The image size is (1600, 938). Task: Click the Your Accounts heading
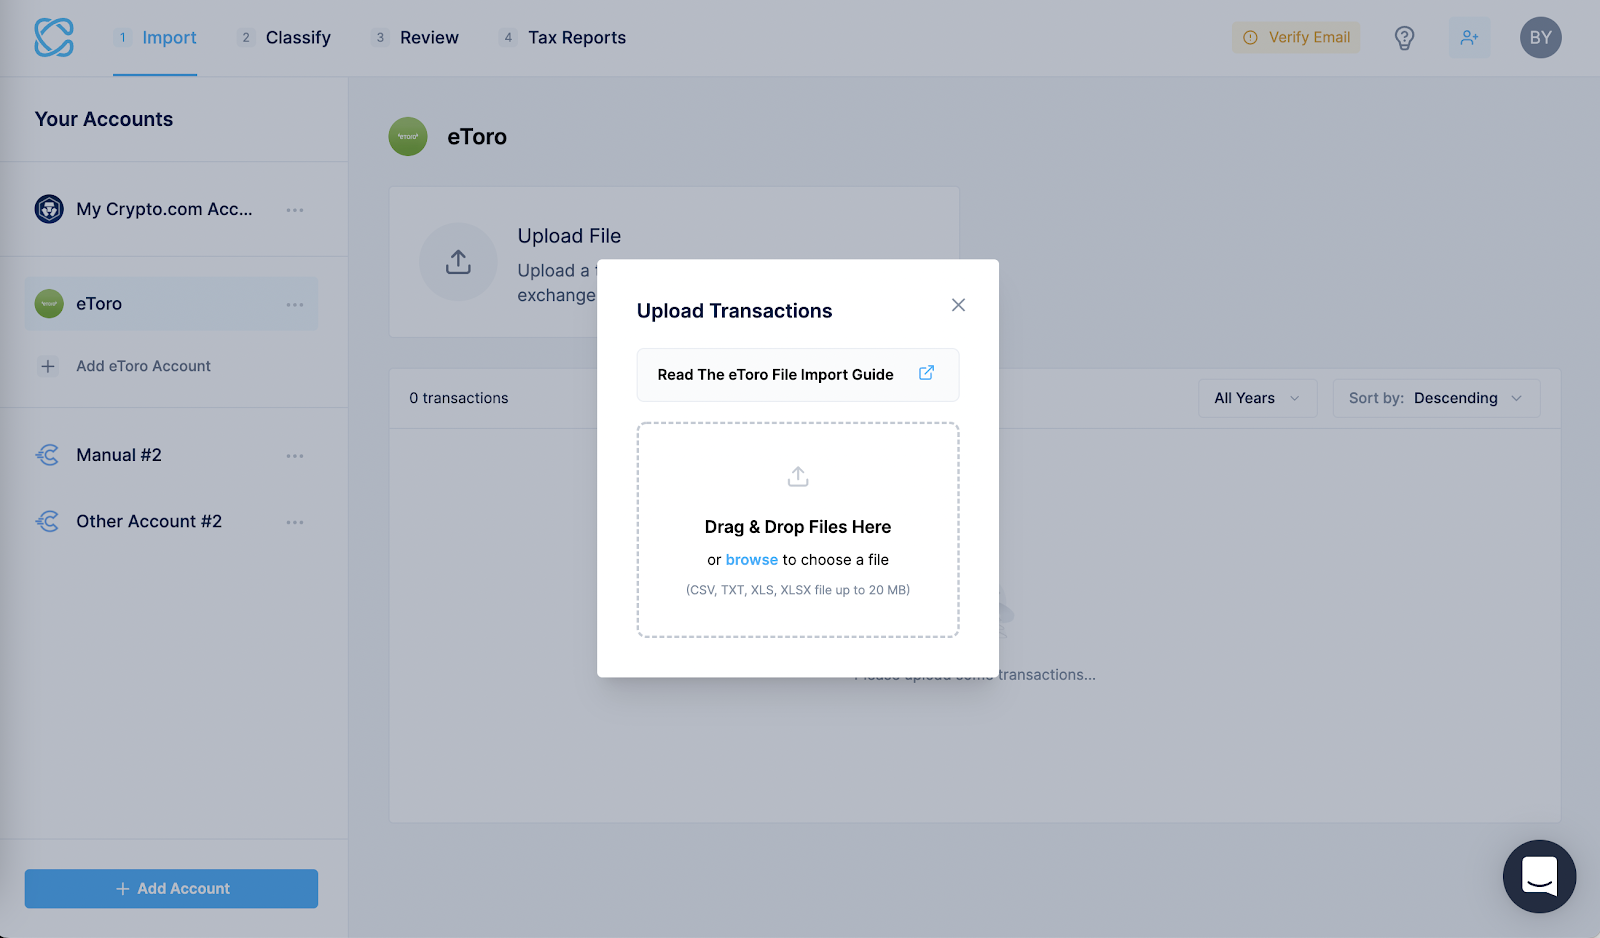click(x=104, y=119)
